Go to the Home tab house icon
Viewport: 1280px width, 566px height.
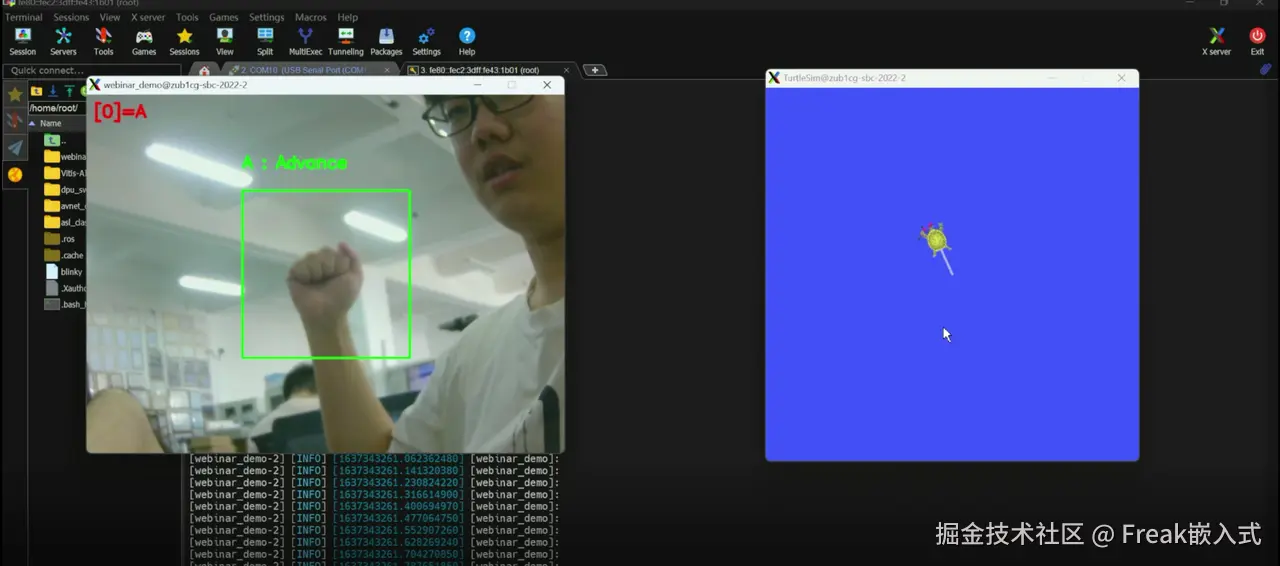tap(204, 70)
